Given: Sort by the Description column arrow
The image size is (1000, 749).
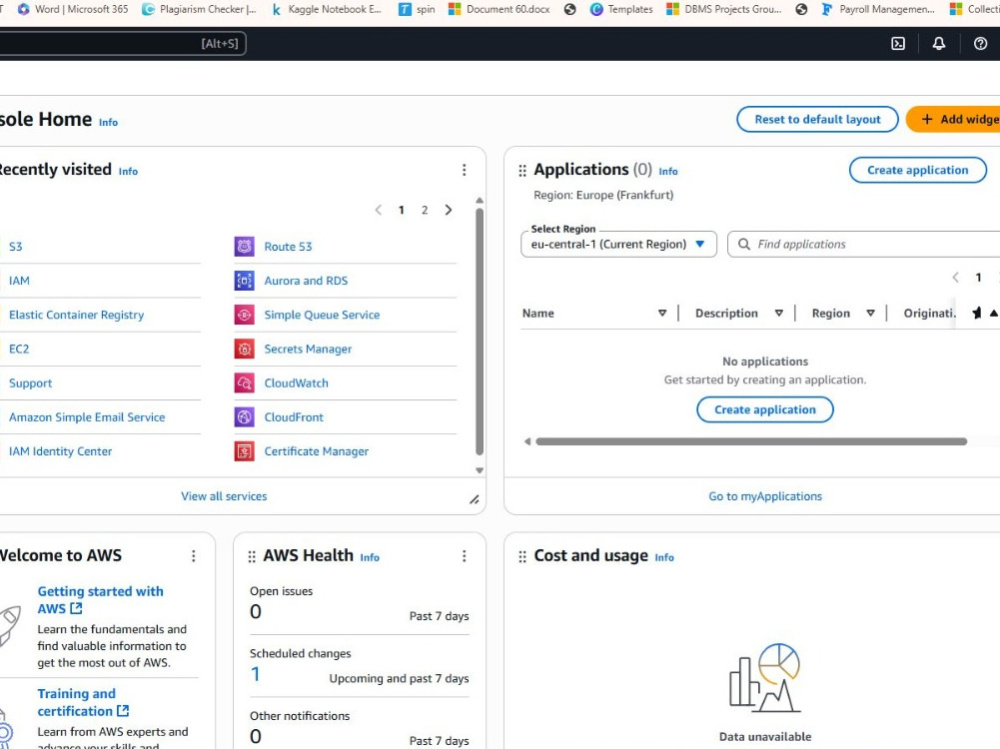Looking at the screenshot, I should 779,313.
